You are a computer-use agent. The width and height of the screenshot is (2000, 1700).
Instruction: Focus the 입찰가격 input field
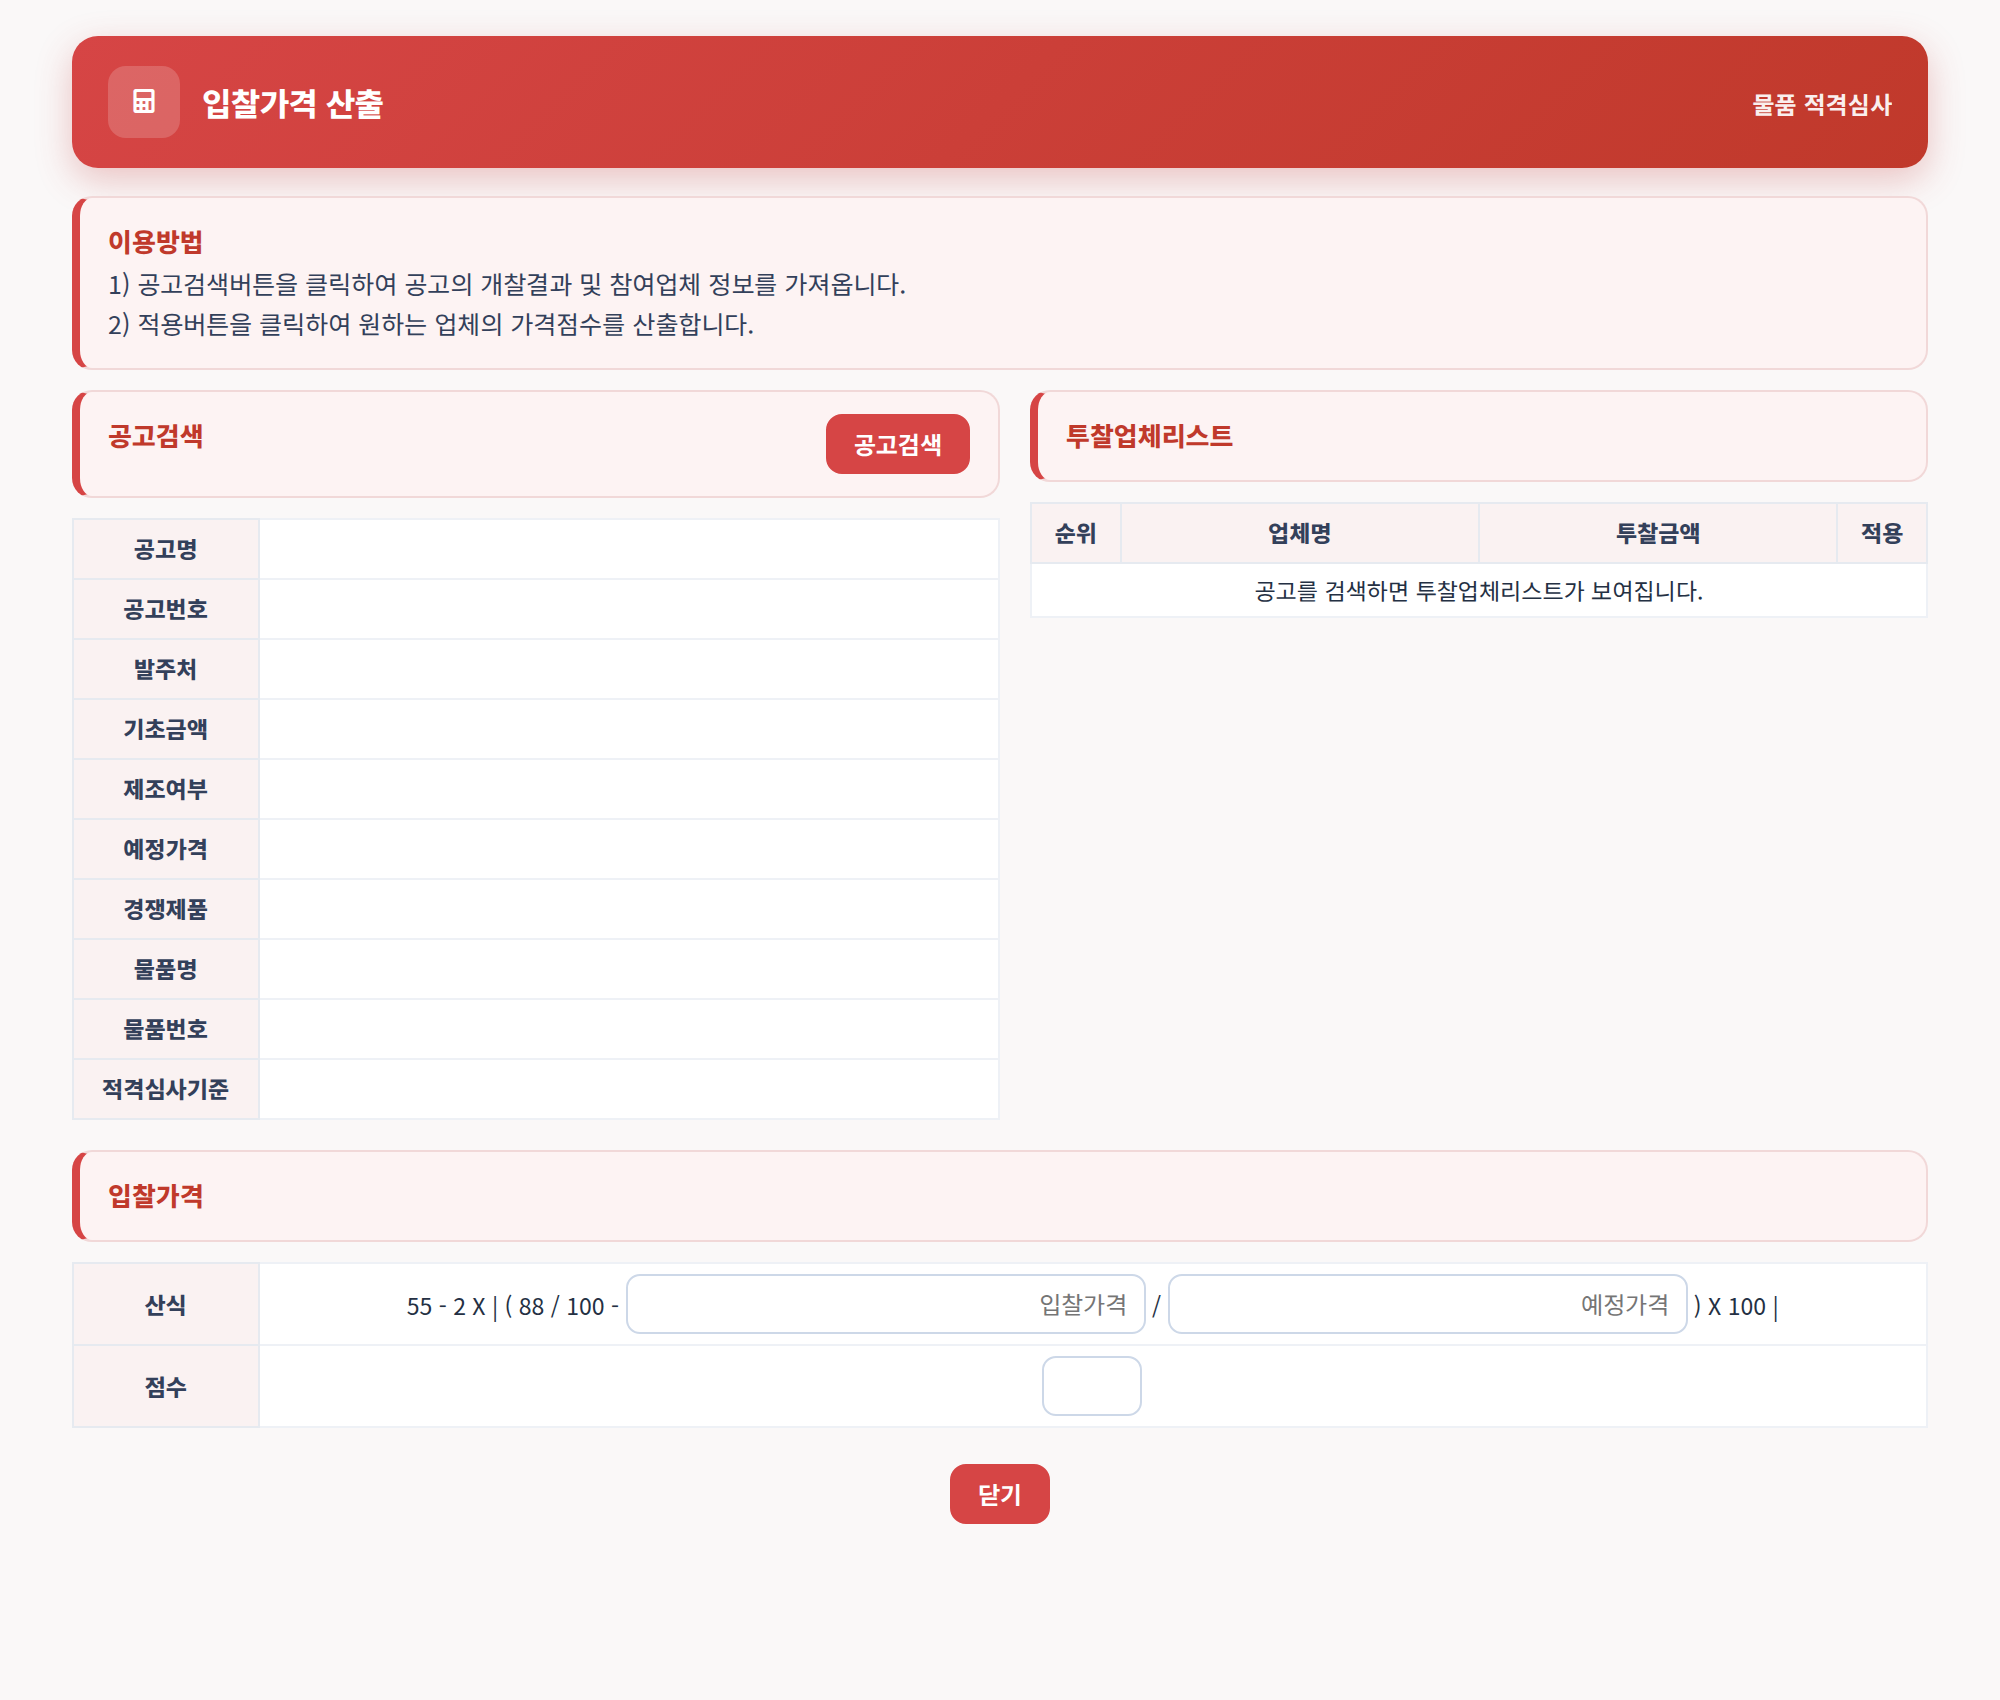(885, 1304)
